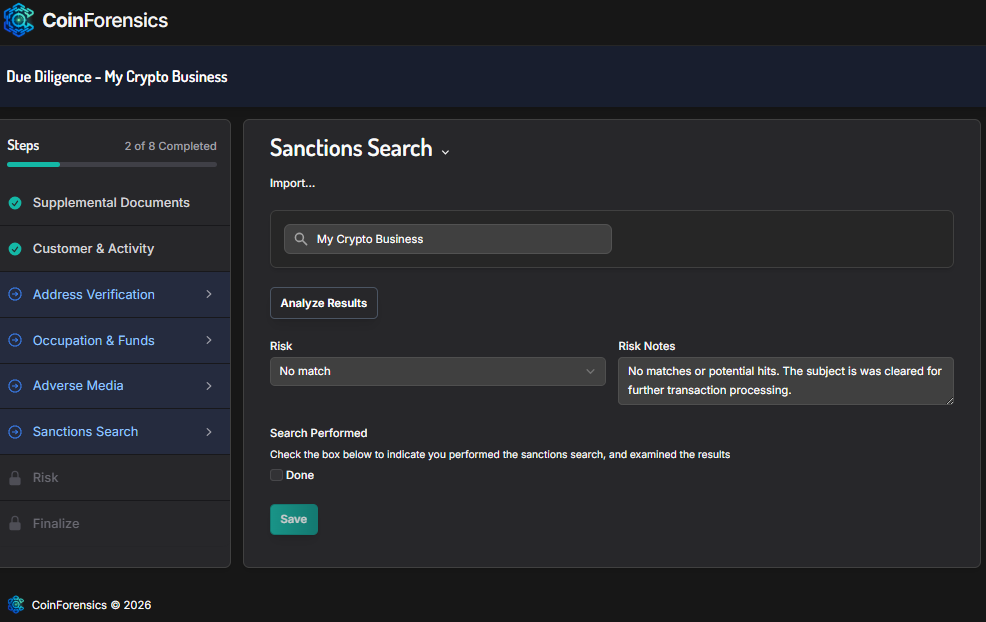Open the Adverse Media step

pyautogui.click(x=78, y=386)
